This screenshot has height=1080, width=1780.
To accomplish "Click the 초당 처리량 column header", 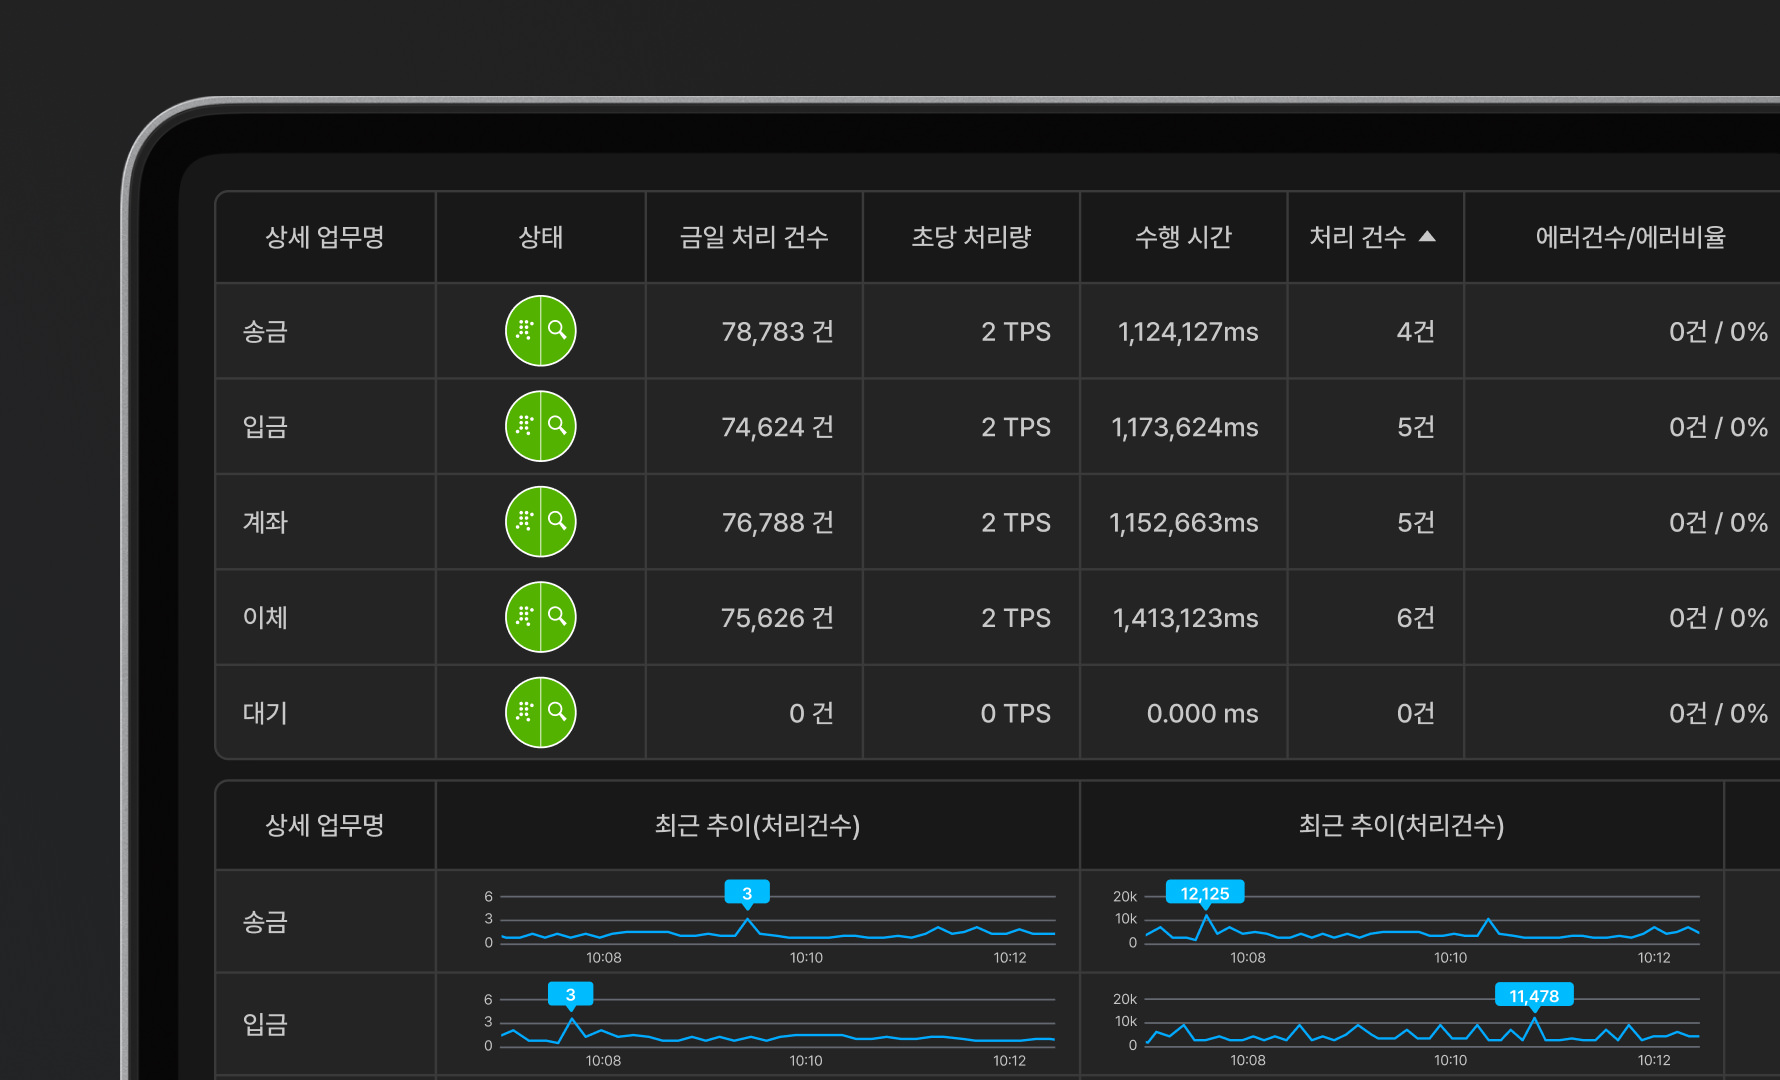I will pos(971,237).
